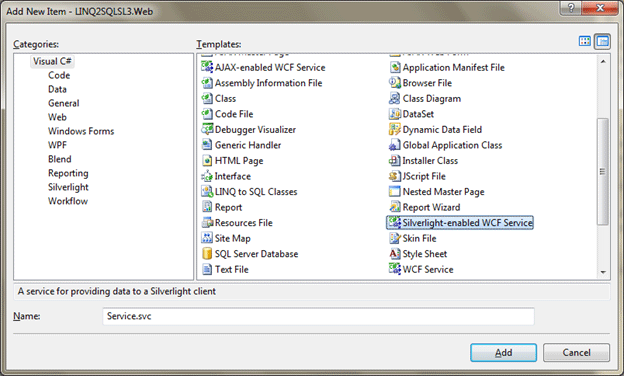Choose the Resources File icon
Image resolution: width=624 pixels, height=376 pixels.
coord(207,222)
